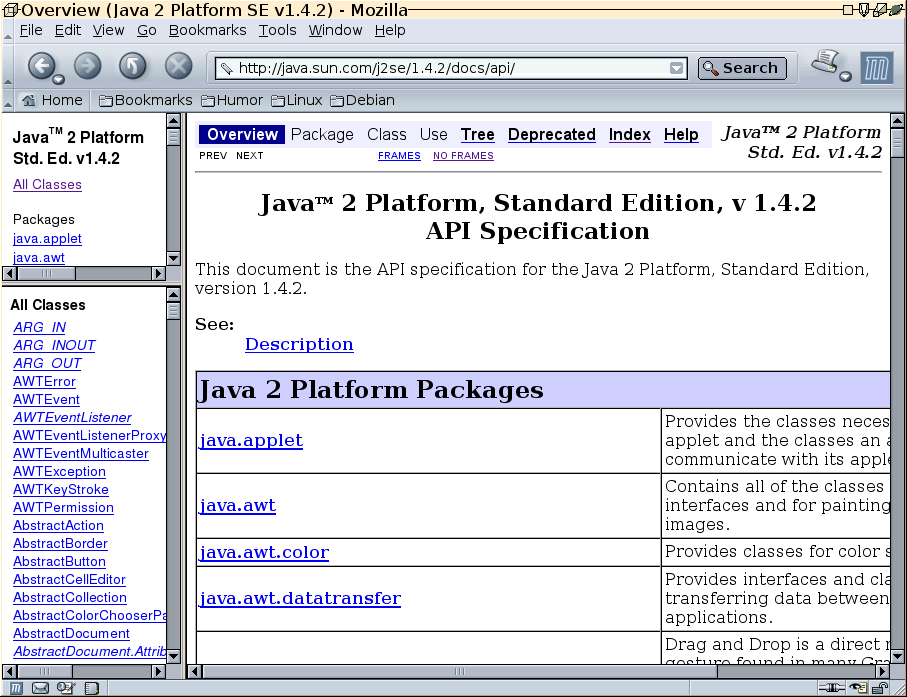The height and width of the screenshot is (697, 907).
Task: Open Mail & Newsgroups from status bar icon
Action: coord(40,688)
